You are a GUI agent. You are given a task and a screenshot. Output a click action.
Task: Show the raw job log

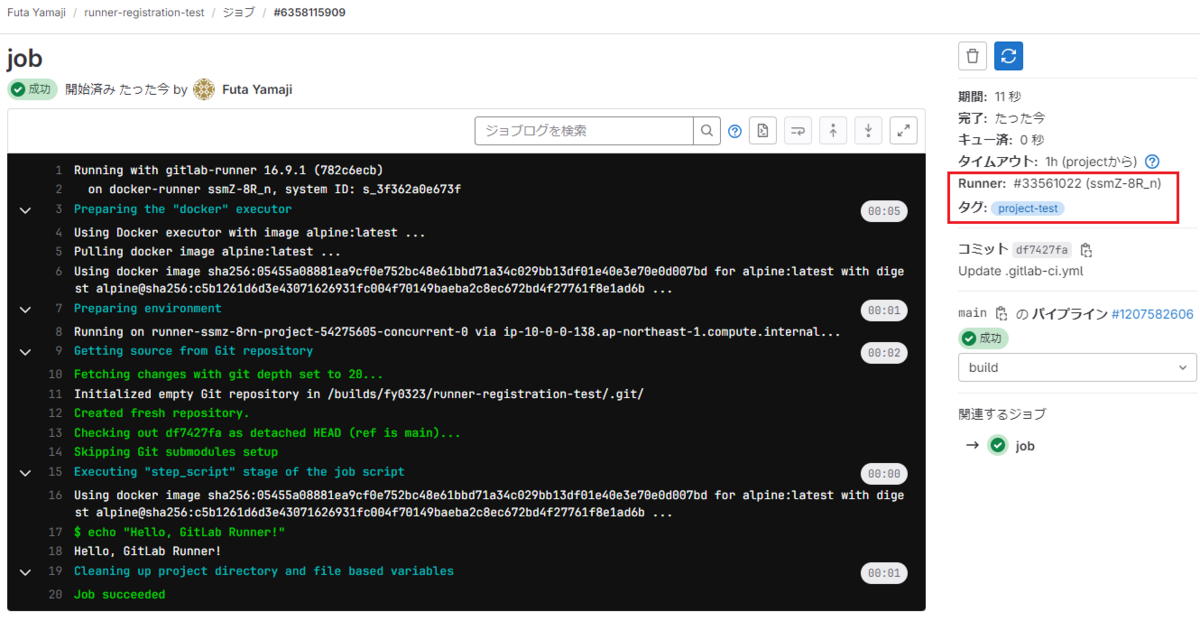(x=763, y=131)
